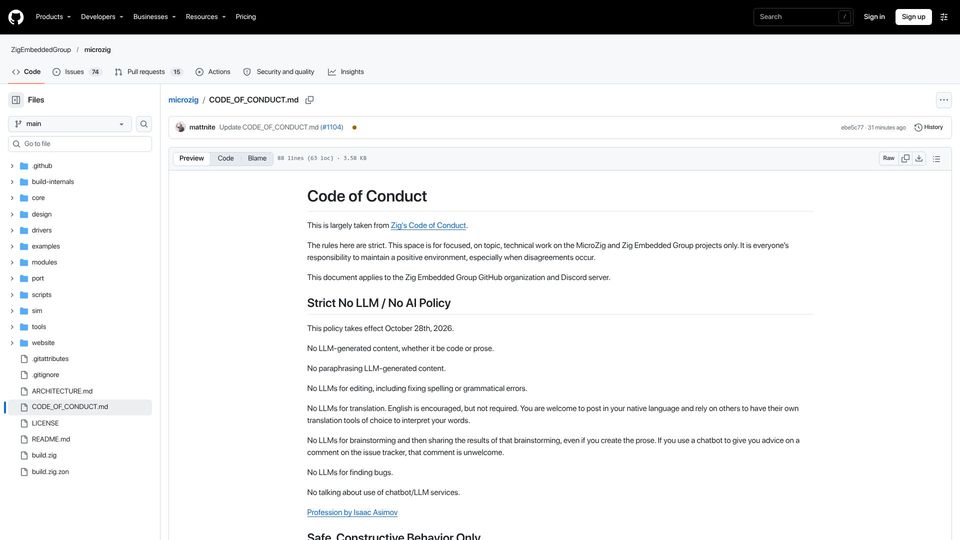Click the core folder icon
Viewport: 960px width, 540px height.
(24, 198)
